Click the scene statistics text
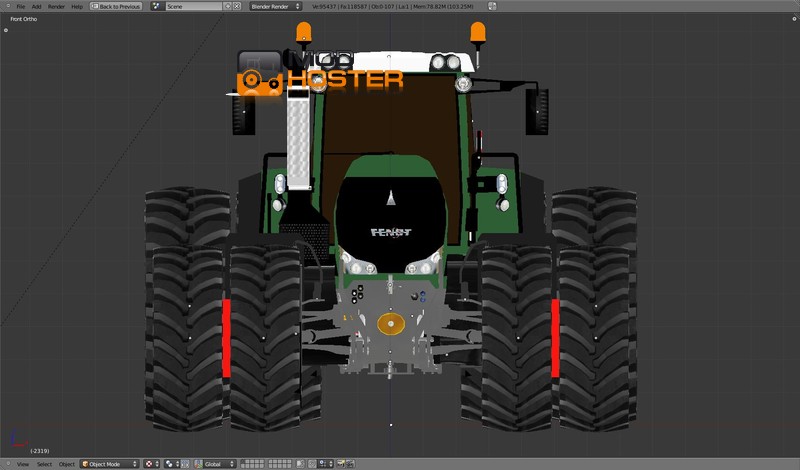Screen dimensions: 800x470 [x=392, y=7]
